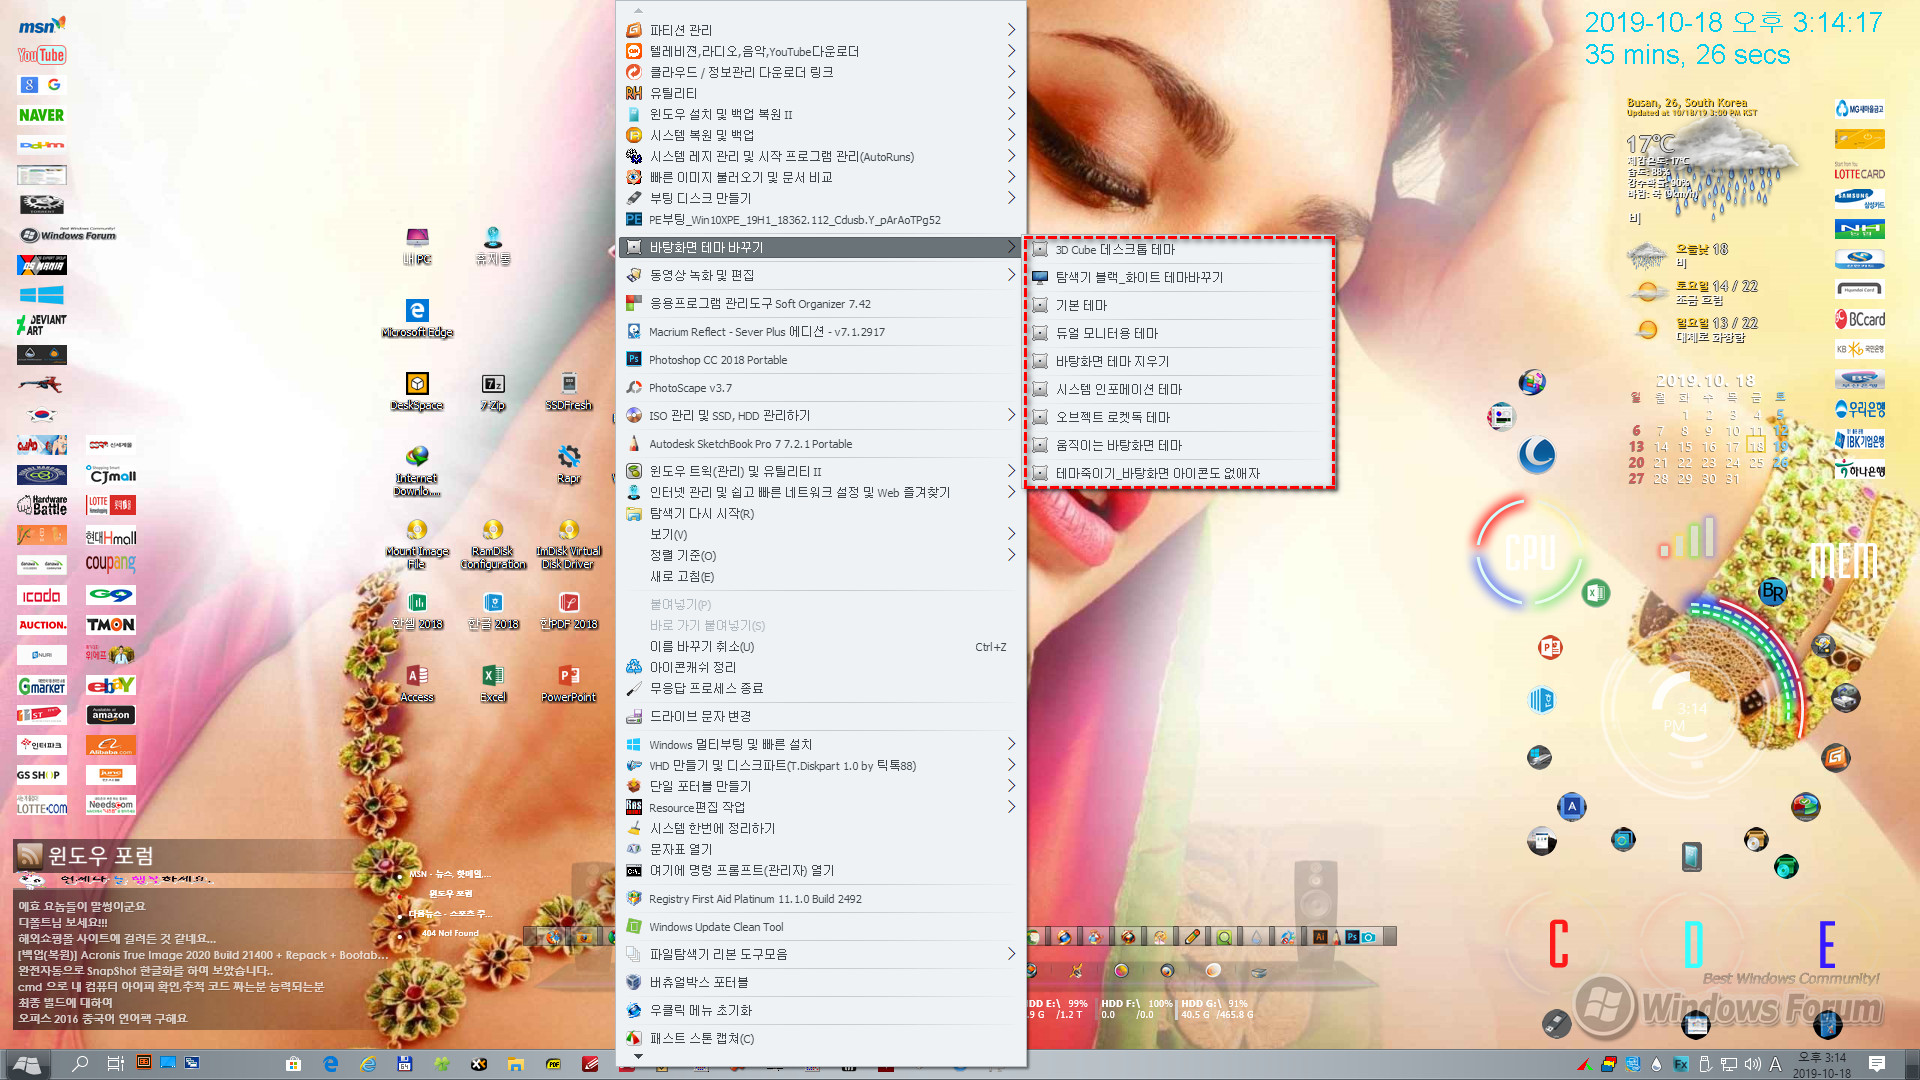Open the BCcard shortcut icon

tap(1860, 319)
